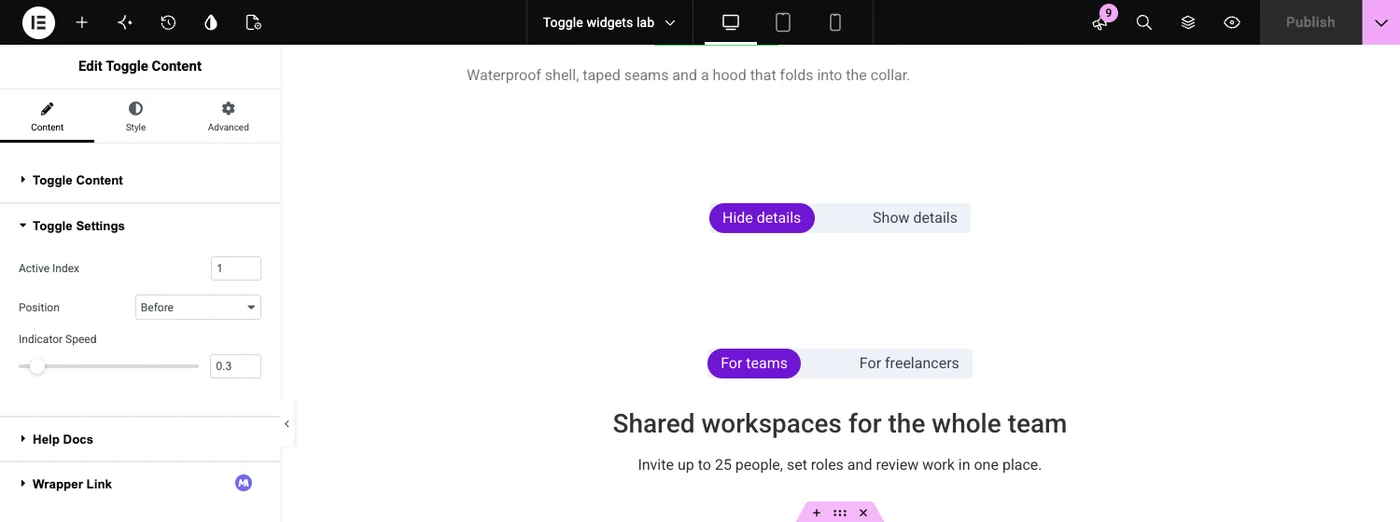Open the Publish options arrow
1400x522 pixels.
click(1381, 22)
